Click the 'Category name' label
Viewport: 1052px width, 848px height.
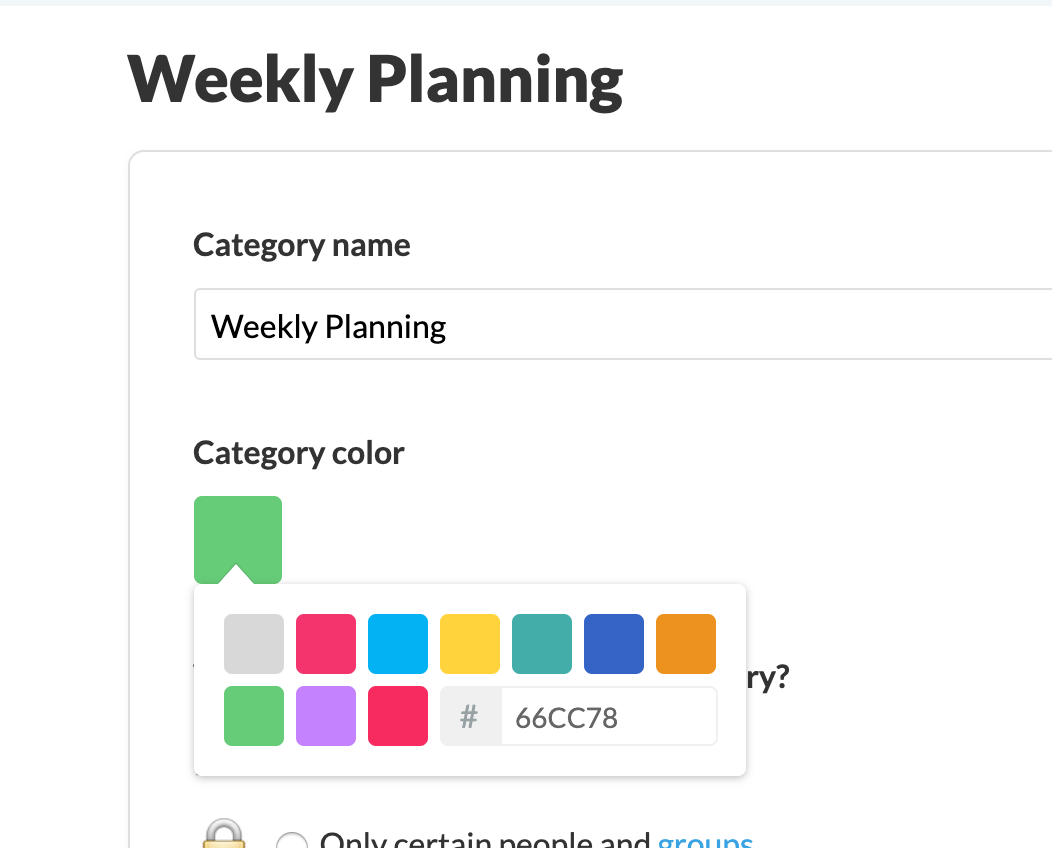pyautogui.click(x=302, y=246)
